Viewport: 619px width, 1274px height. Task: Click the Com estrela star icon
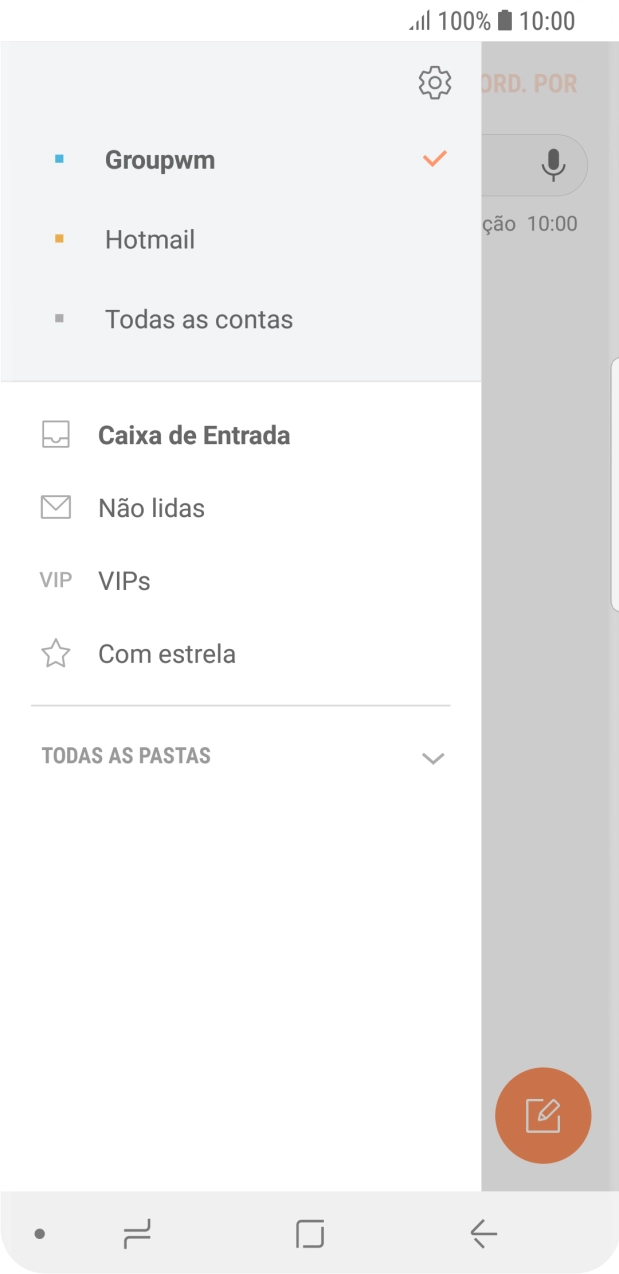click(56, 653)
